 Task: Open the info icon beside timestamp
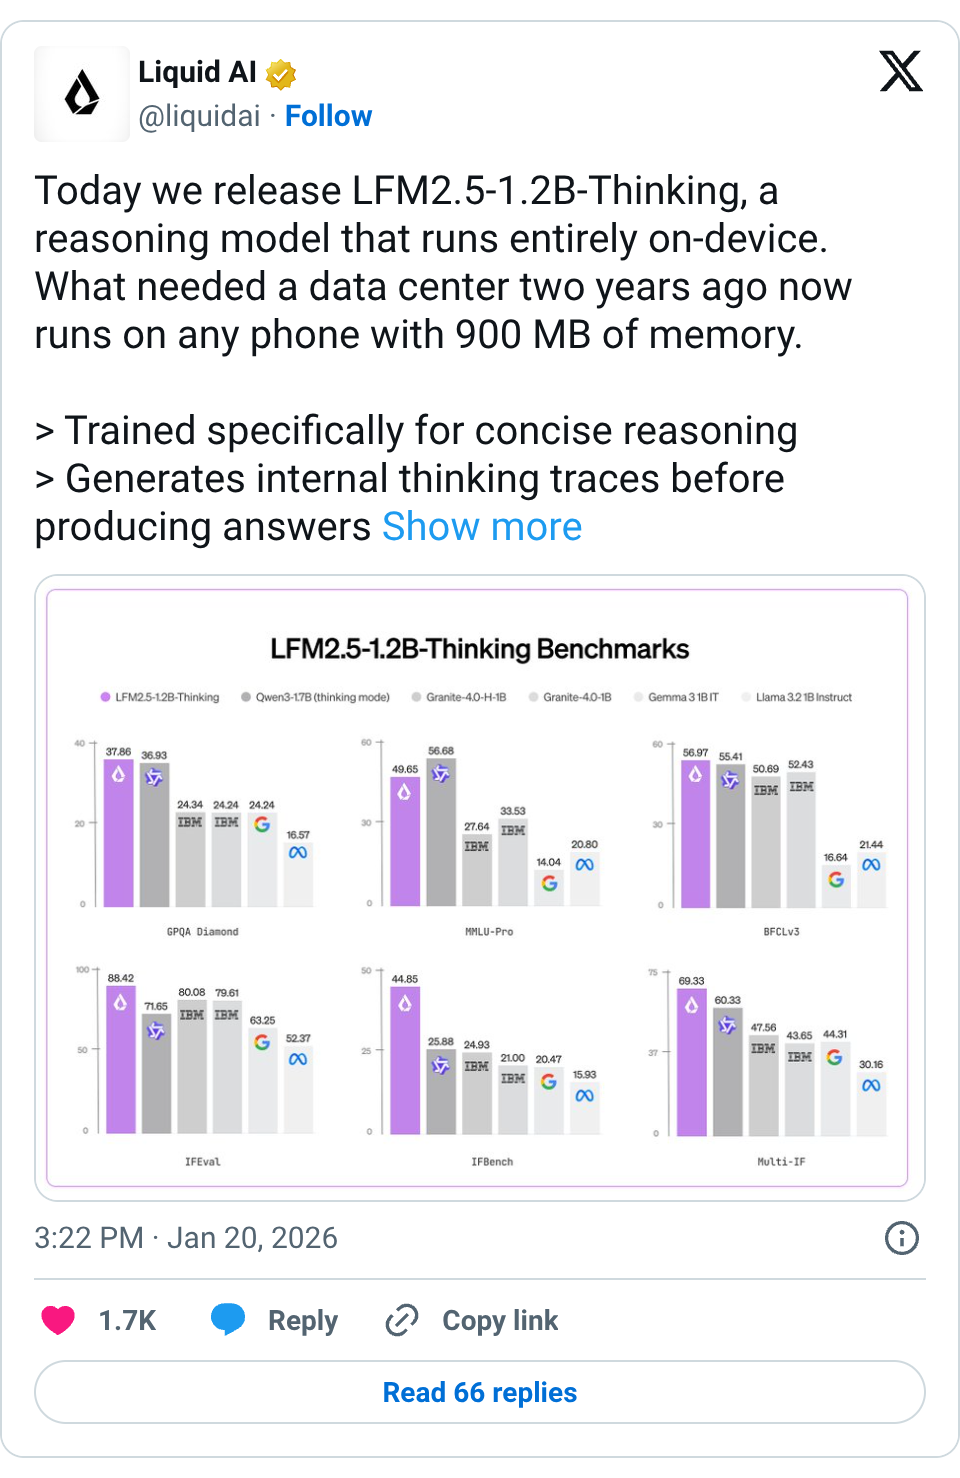(901, 1238)
